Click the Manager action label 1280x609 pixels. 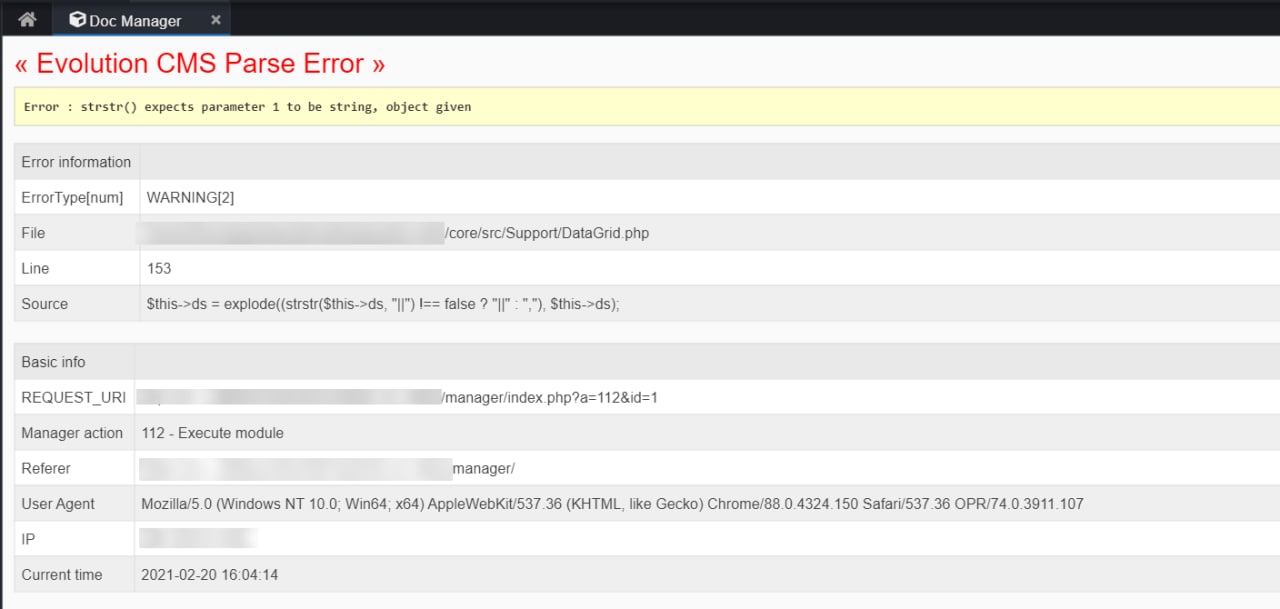click(x=72, y=433)
